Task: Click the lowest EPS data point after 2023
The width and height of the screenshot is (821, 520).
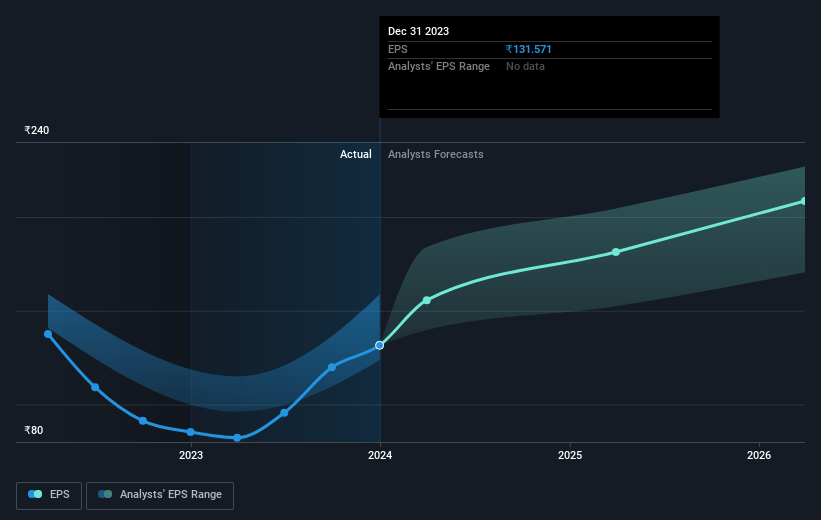Action: tap(237, 438)
